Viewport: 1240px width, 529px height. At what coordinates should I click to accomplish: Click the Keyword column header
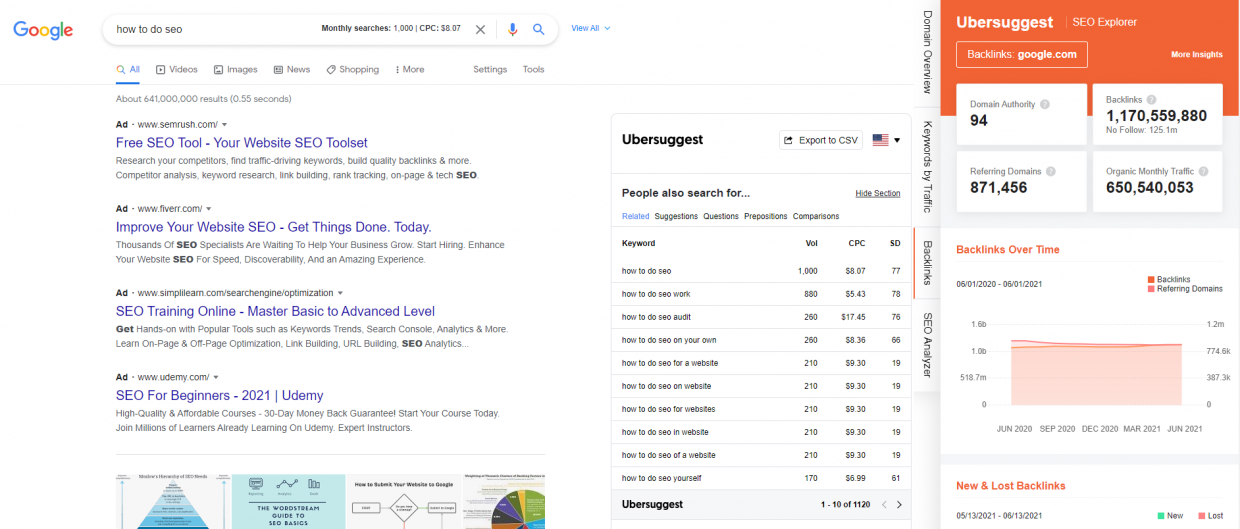click(x=639, y=243)
